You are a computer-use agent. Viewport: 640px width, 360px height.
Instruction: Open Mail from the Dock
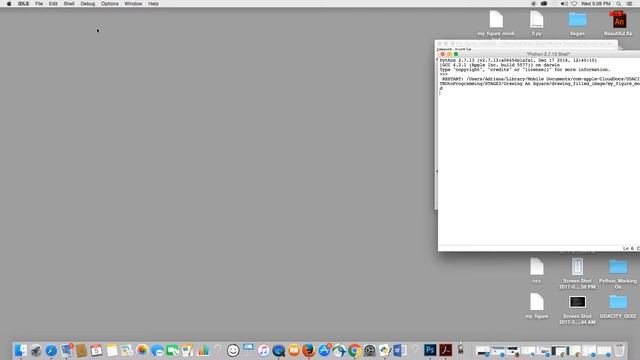(x=67, y=350)
